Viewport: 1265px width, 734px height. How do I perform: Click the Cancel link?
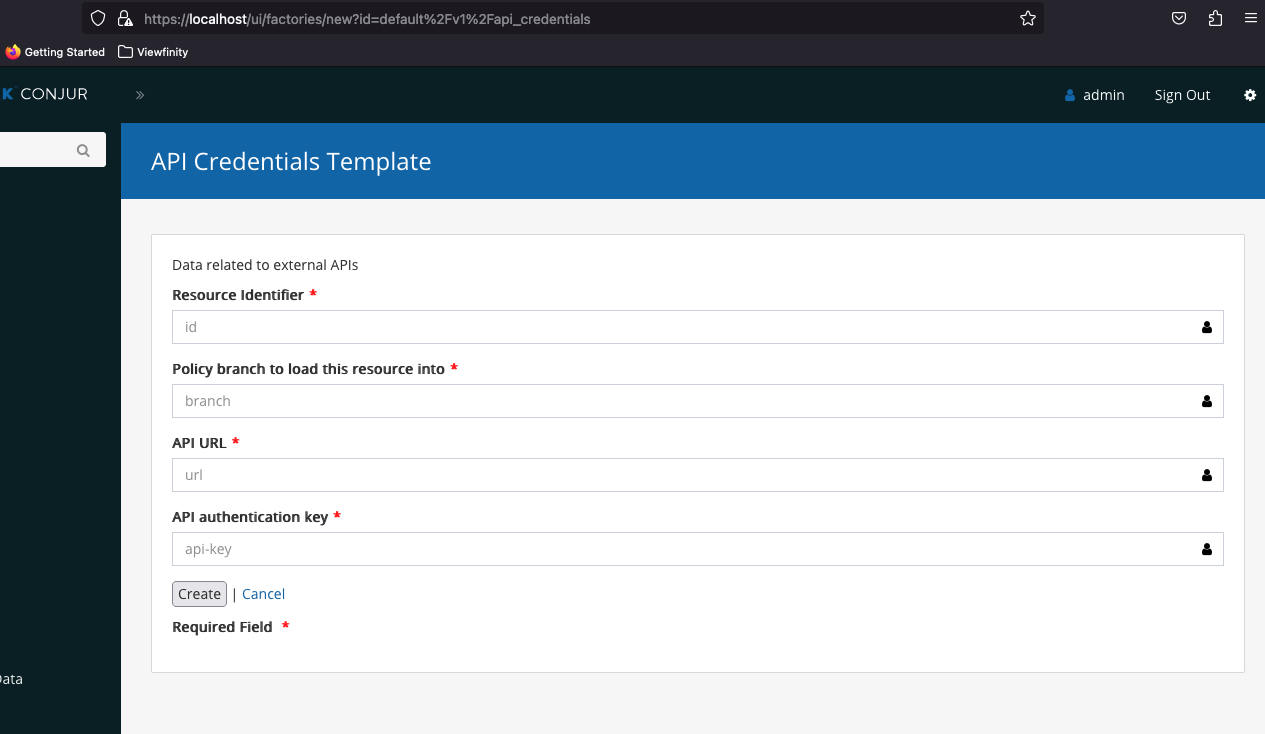click(263, 594)
